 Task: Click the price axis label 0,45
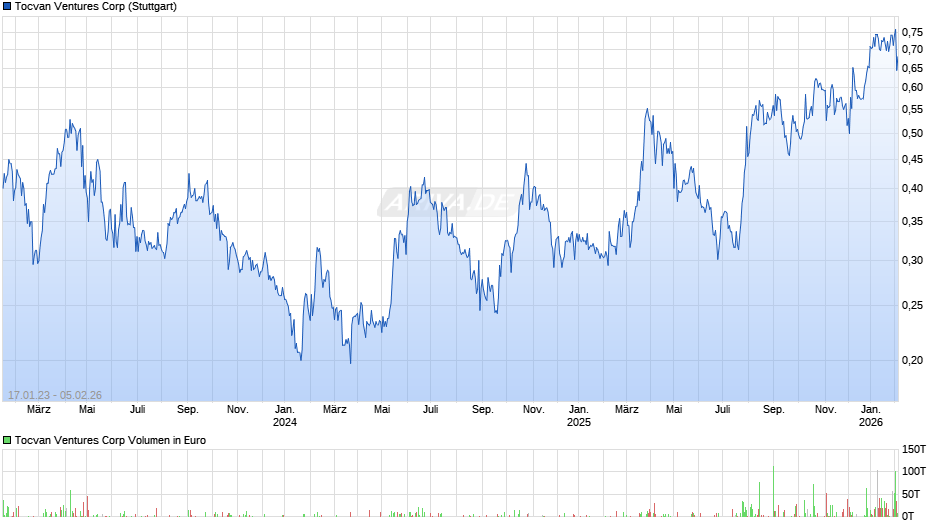point(912,160)
